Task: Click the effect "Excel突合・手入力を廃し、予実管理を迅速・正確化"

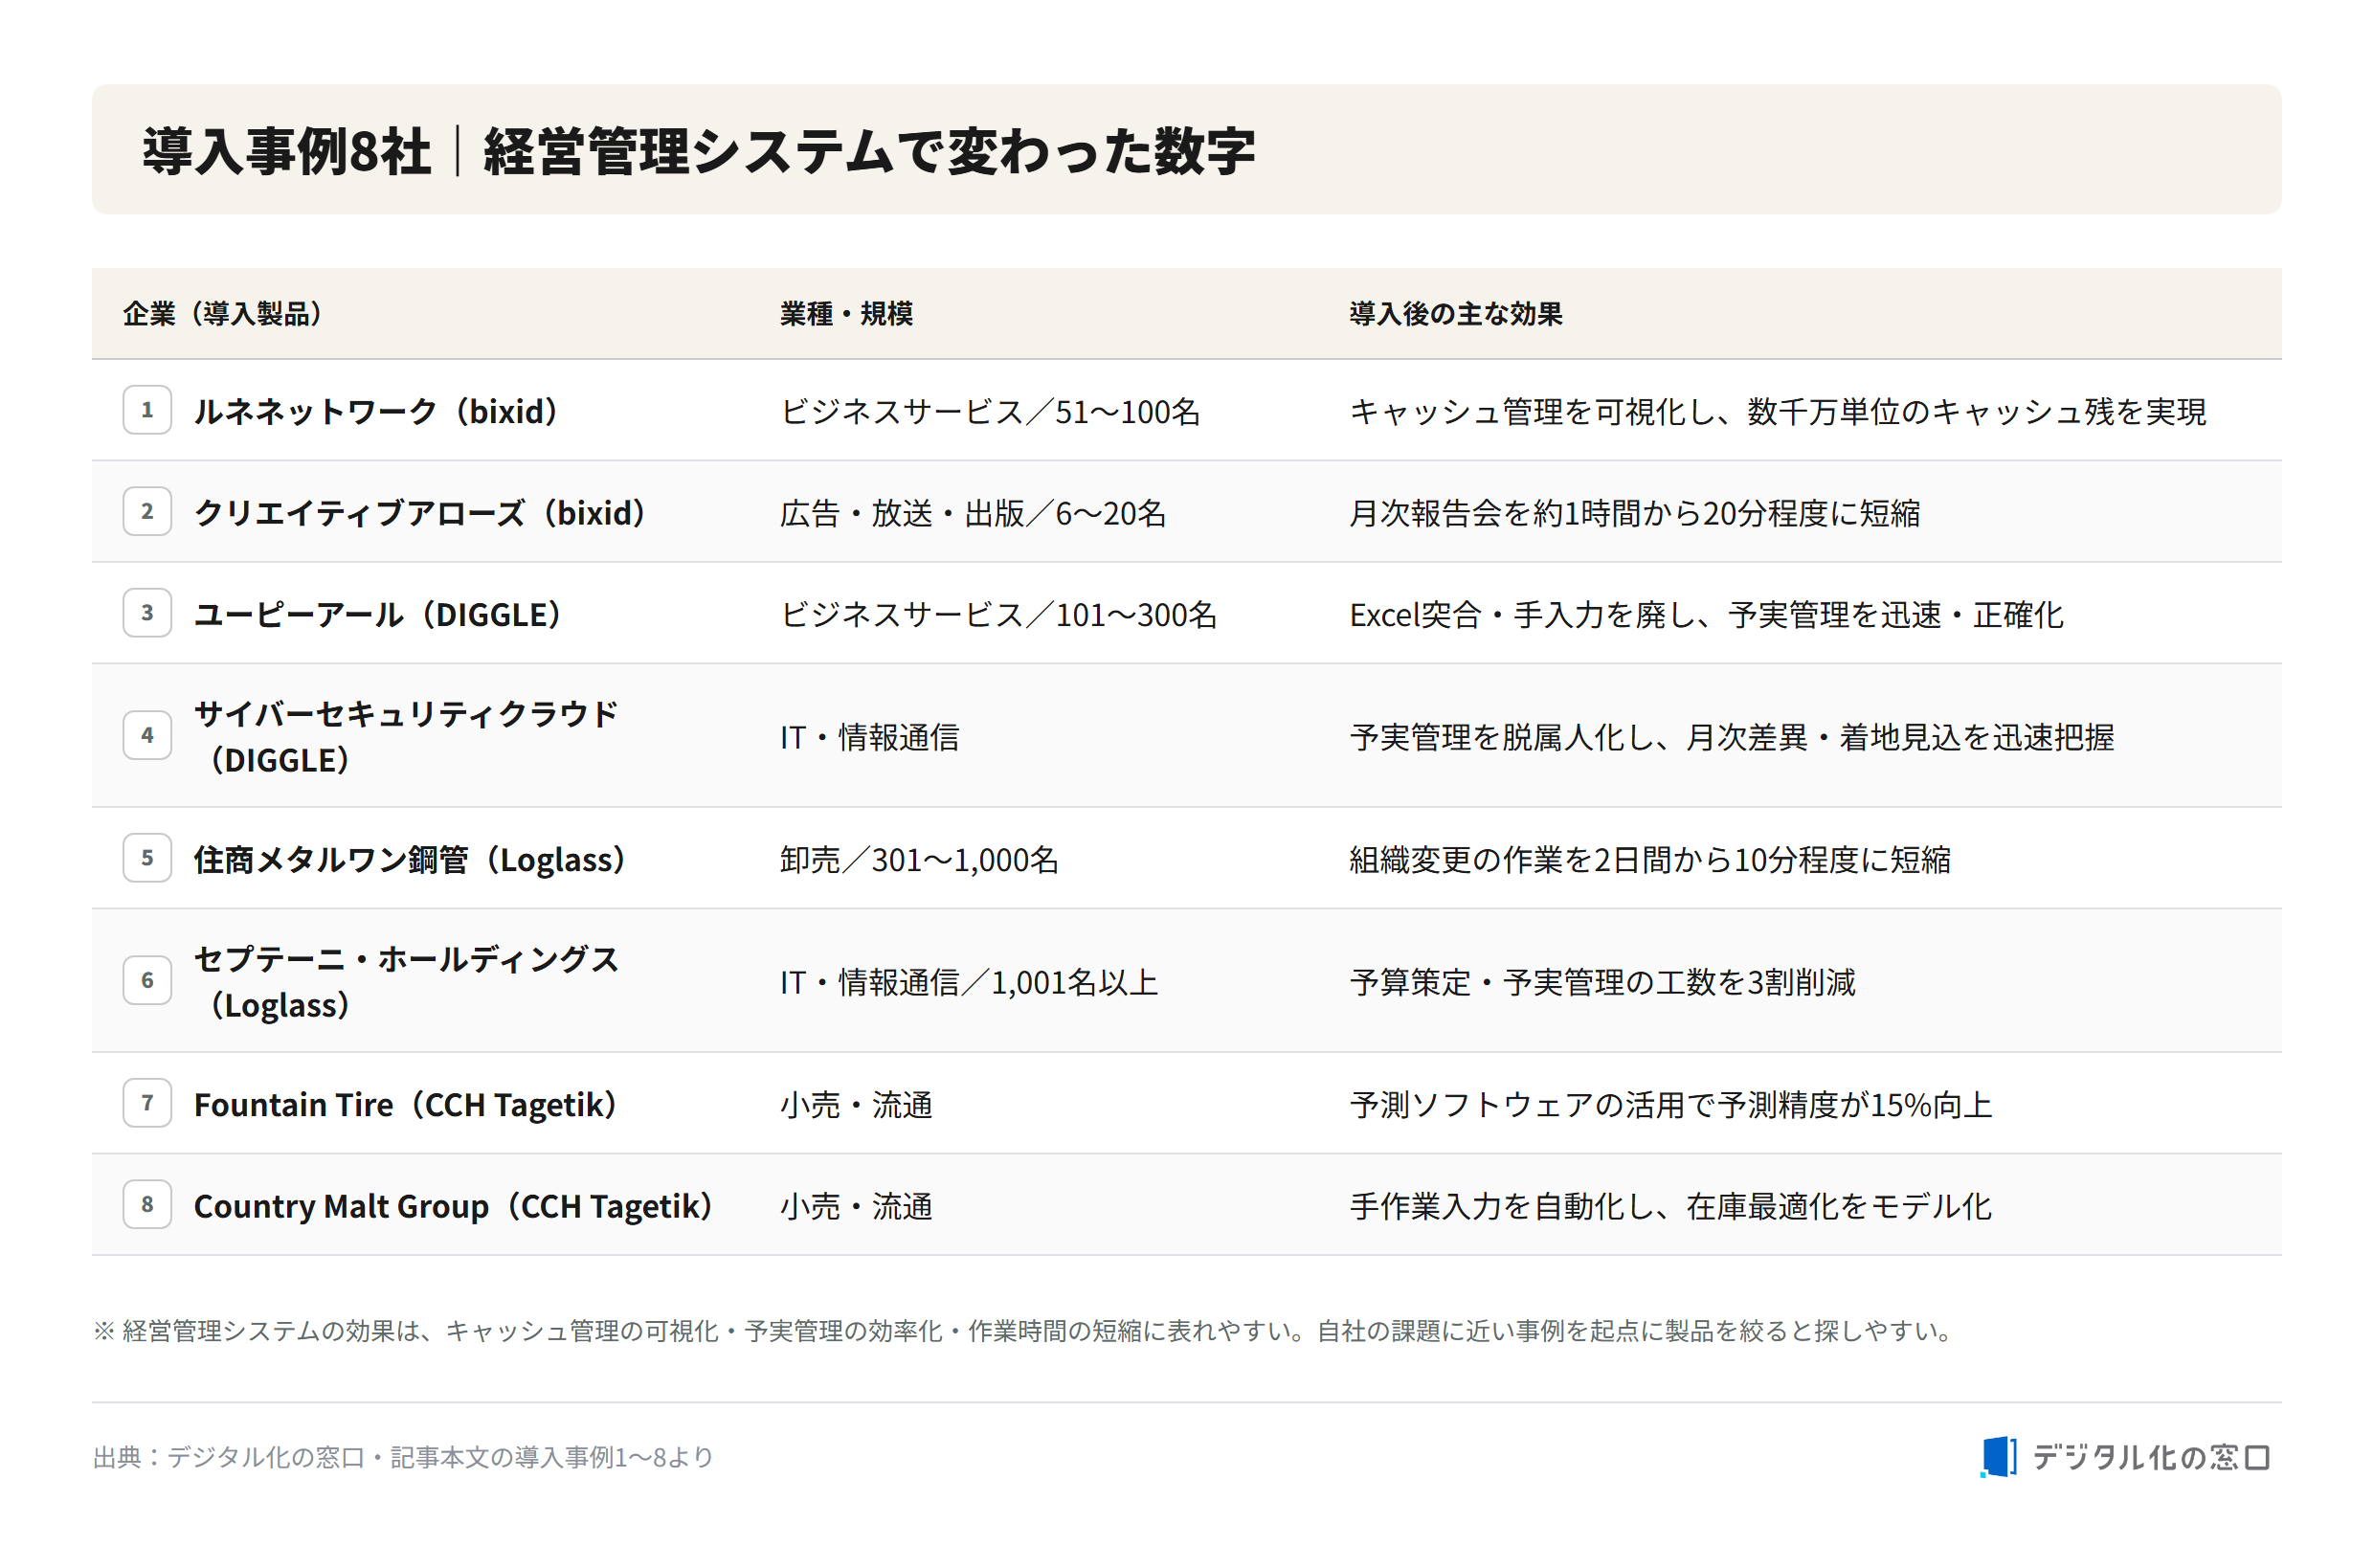Action: pyautogui.click(x=1706, y=614)
